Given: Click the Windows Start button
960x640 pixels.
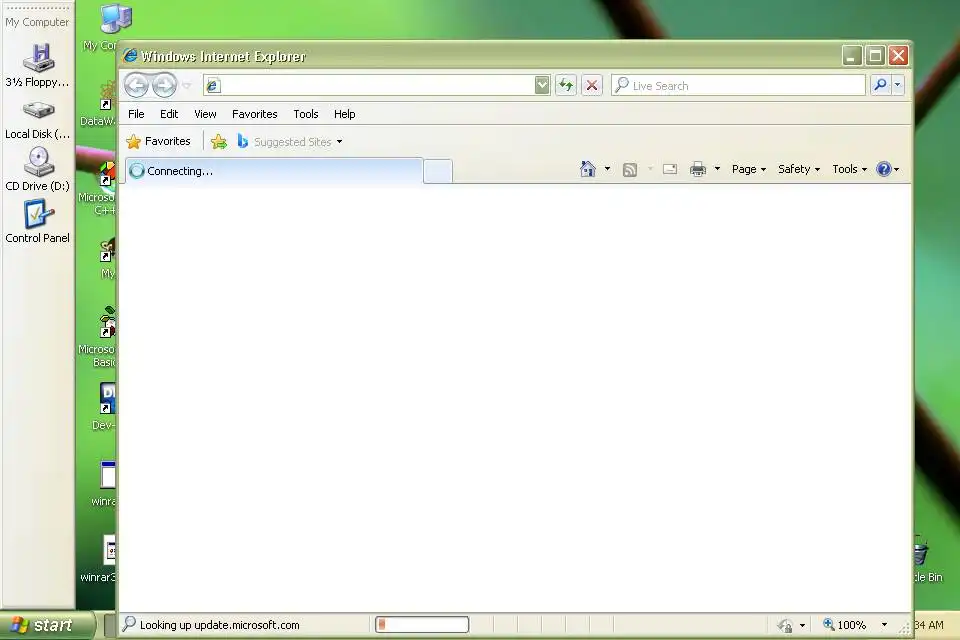Looking at the screenshot, I should click(48, 625).
